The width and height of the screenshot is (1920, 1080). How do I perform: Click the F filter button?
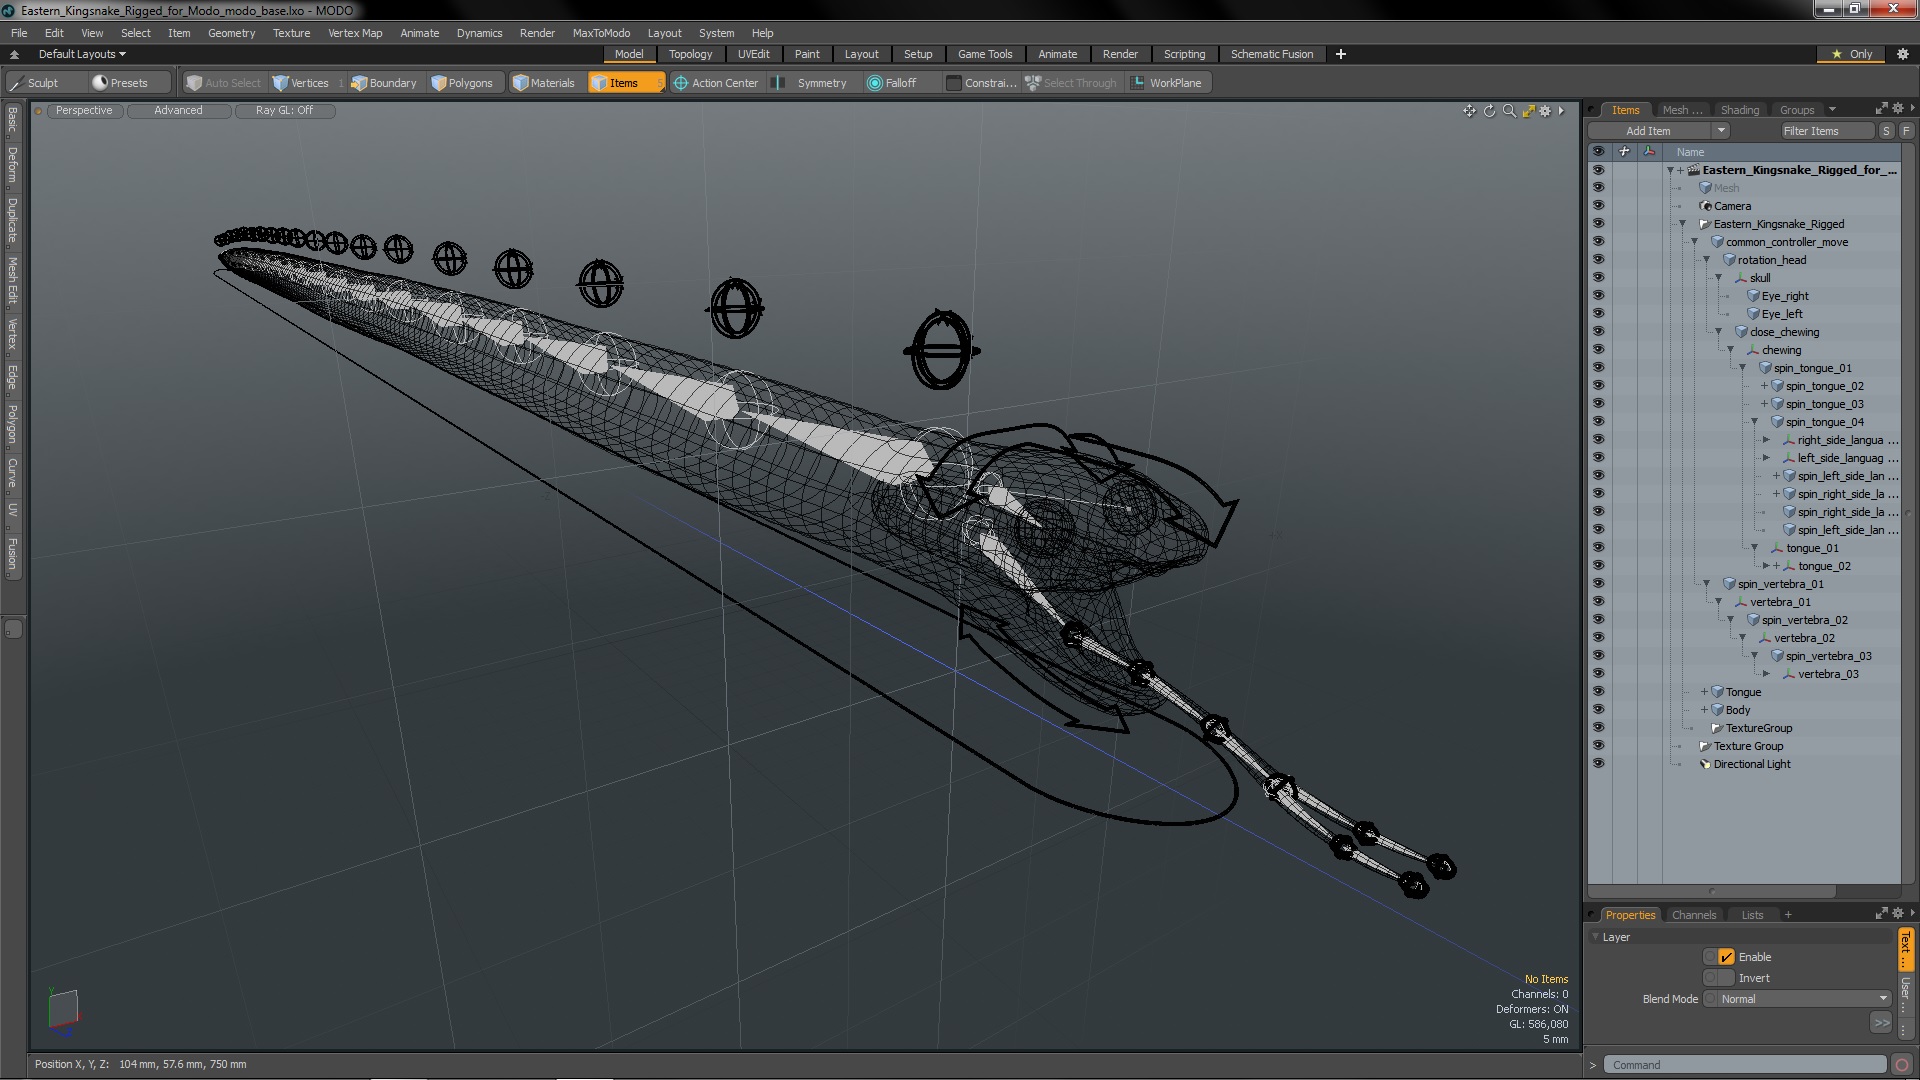(1906, 131)
